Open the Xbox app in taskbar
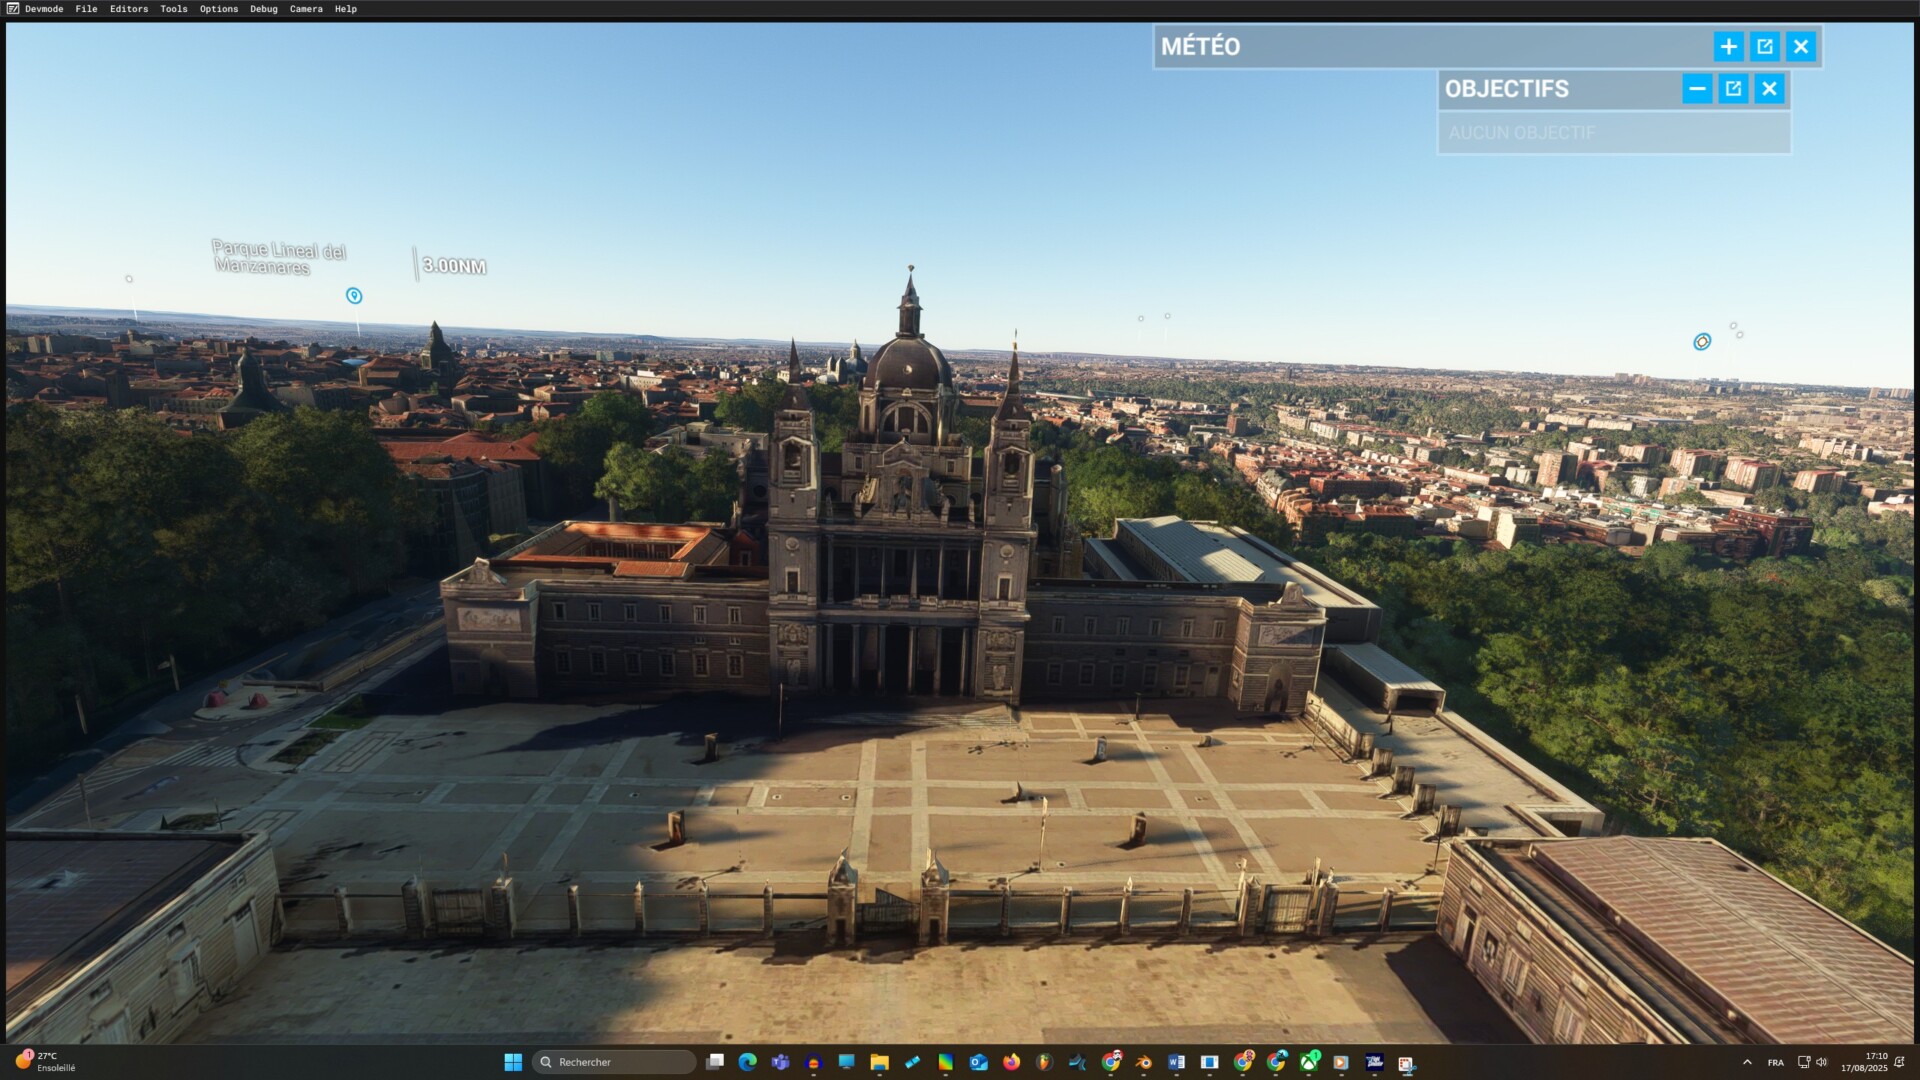 click(x=1308, y=1062)
